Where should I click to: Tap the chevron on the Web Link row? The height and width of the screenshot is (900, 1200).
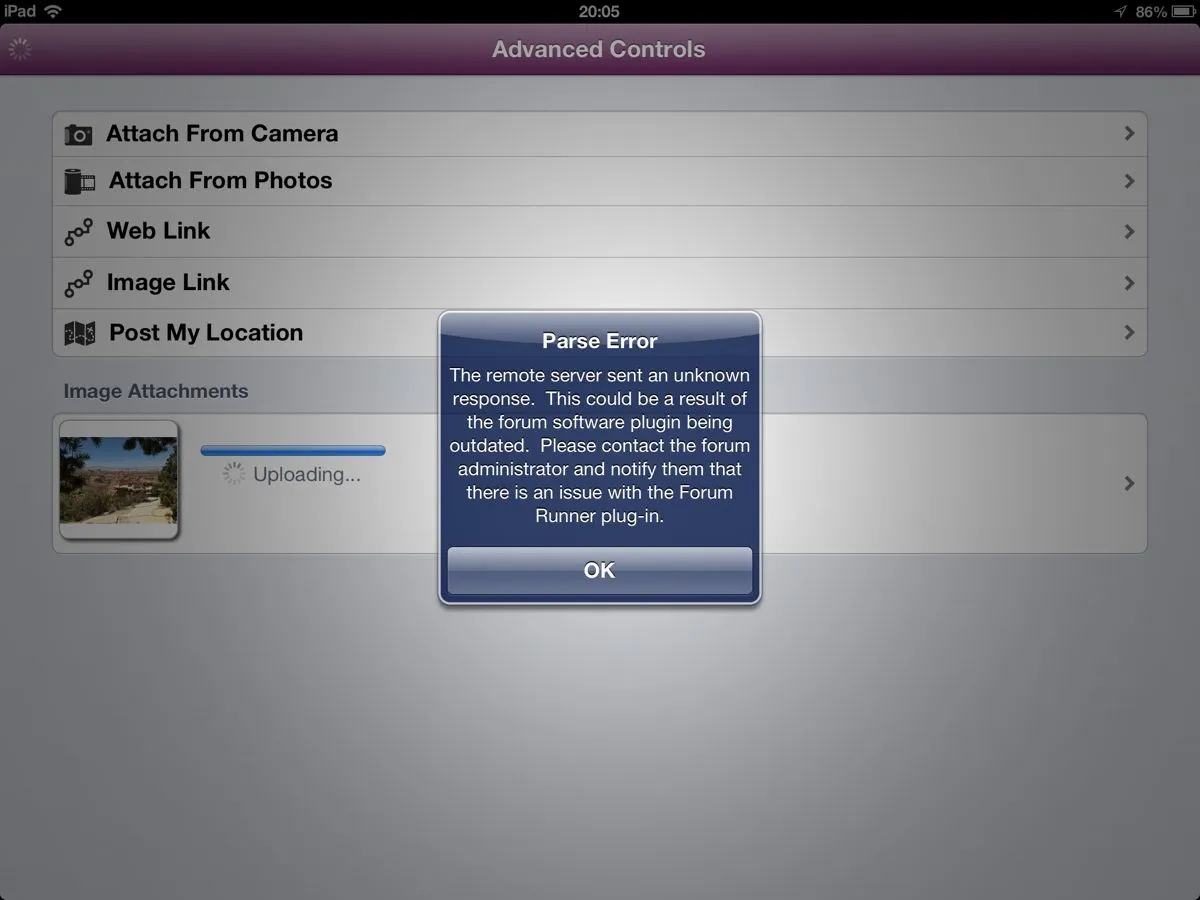pyautogui.click(x=1129, y=232)
